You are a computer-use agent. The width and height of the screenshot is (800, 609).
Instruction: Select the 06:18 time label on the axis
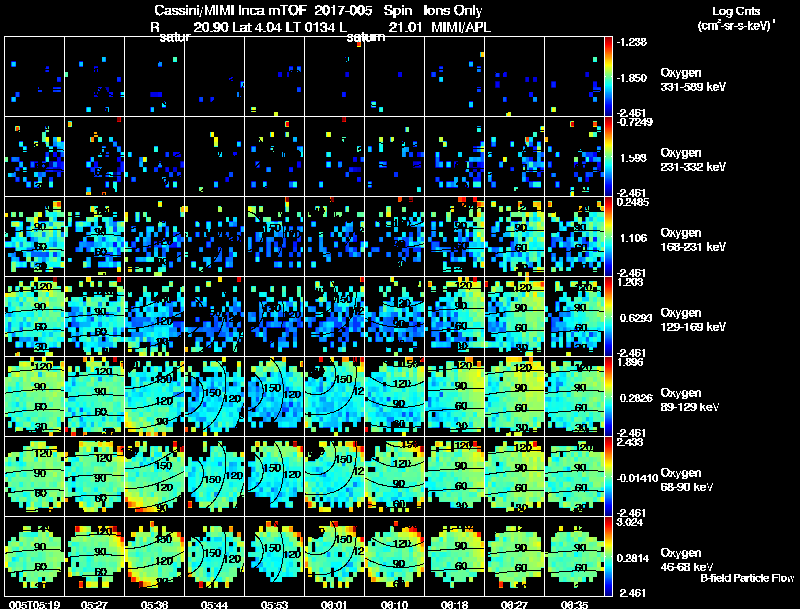[x=454, y=604]
